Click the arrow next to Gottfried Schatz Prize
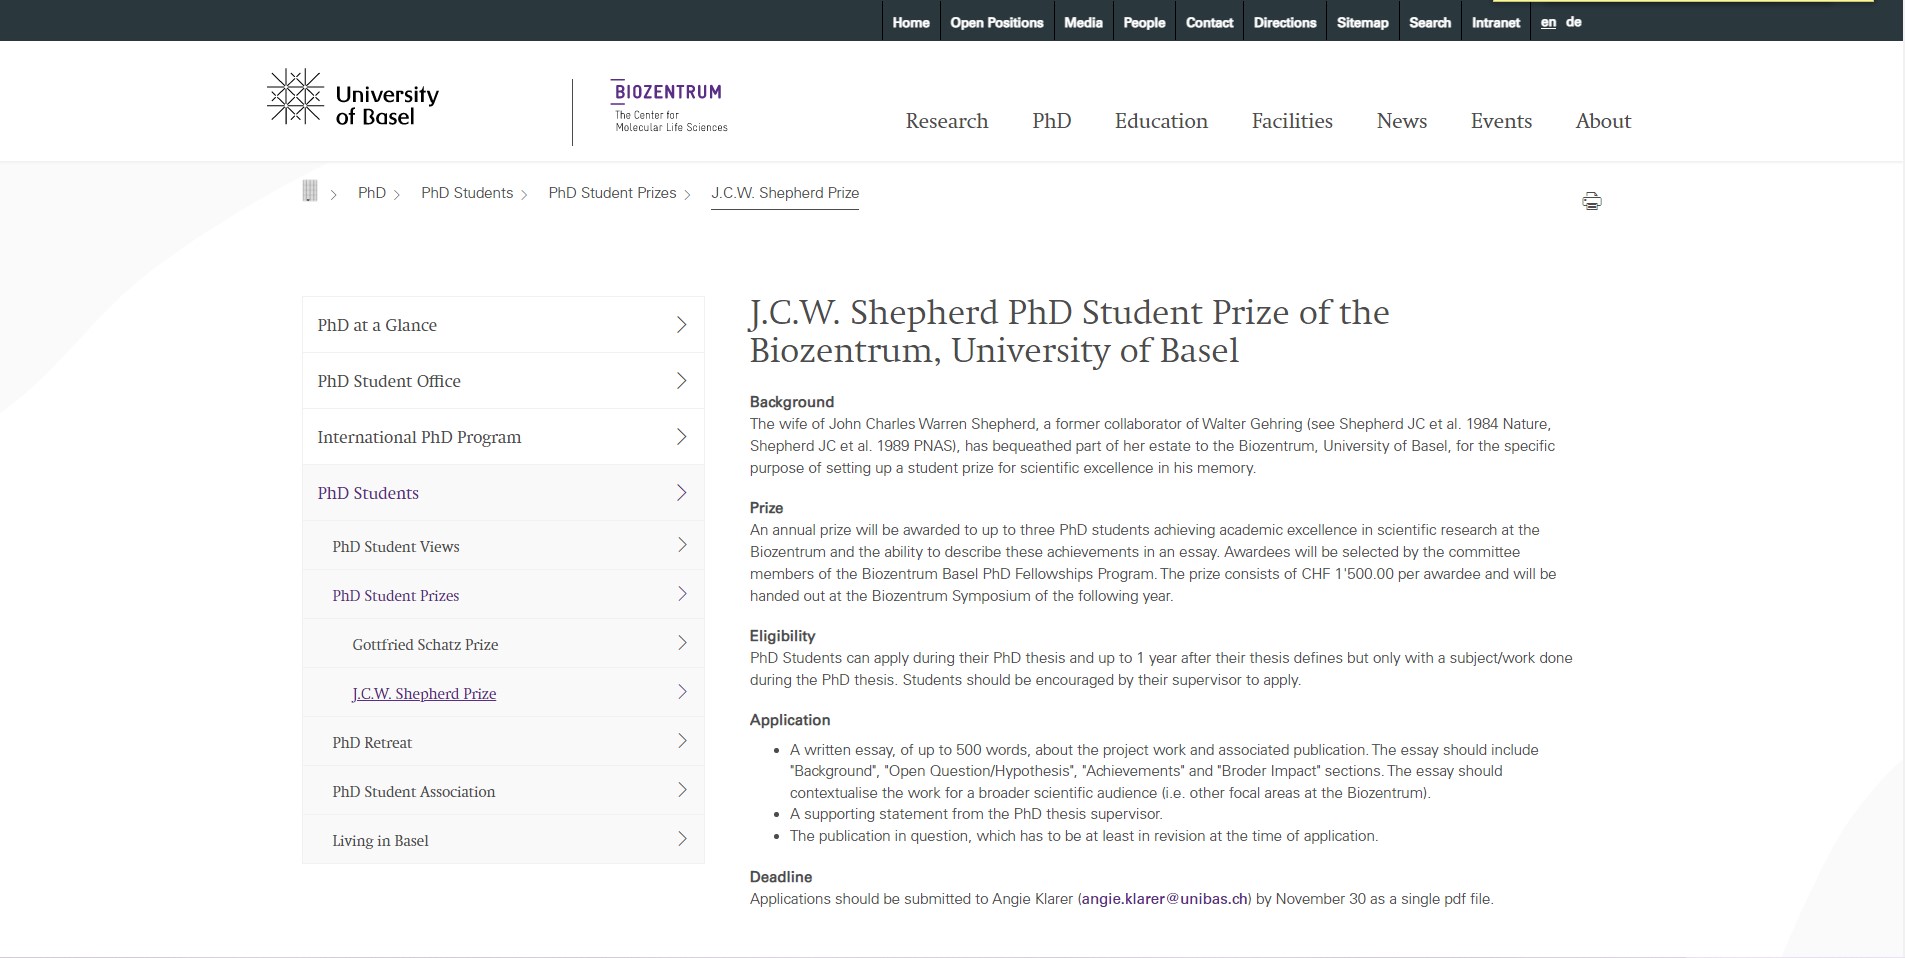 [x=682, y=643]
